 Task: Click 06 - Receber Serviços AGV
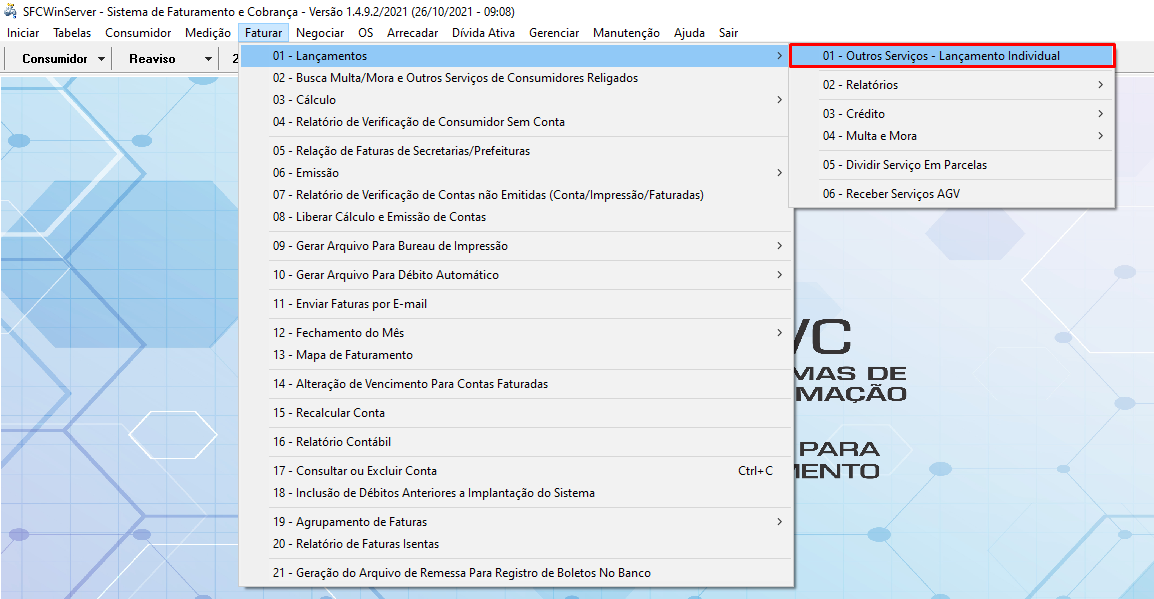point(891,194)
